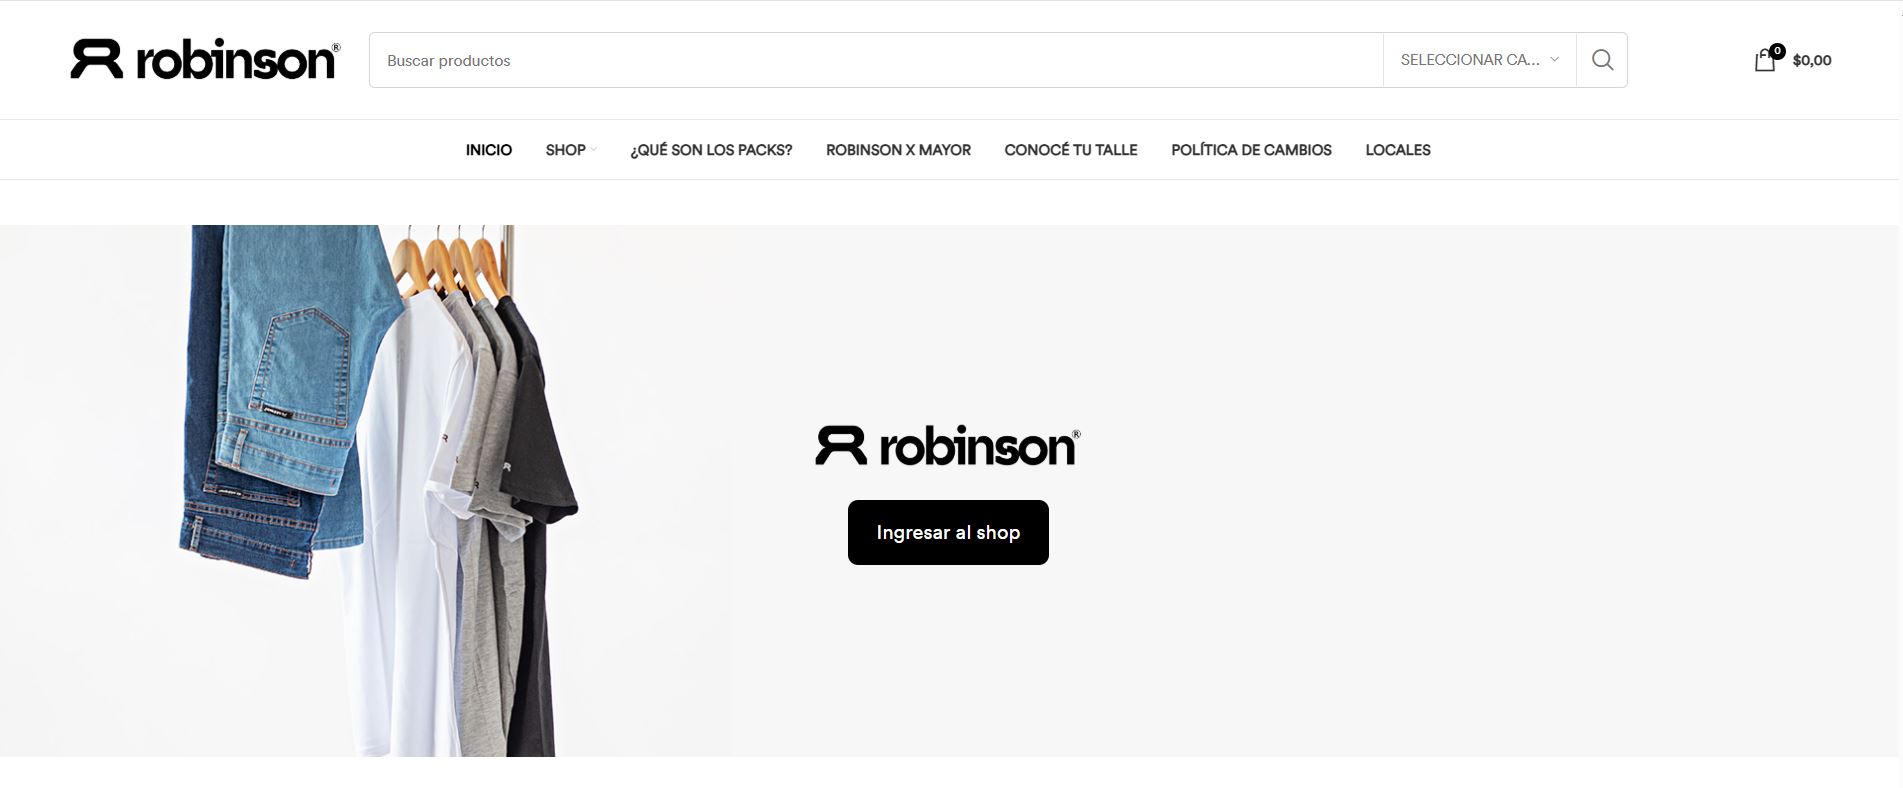This screenshot has height=788, width=1903.
Task: Click Ingresar al shop button
Action: tap(948, 532)
